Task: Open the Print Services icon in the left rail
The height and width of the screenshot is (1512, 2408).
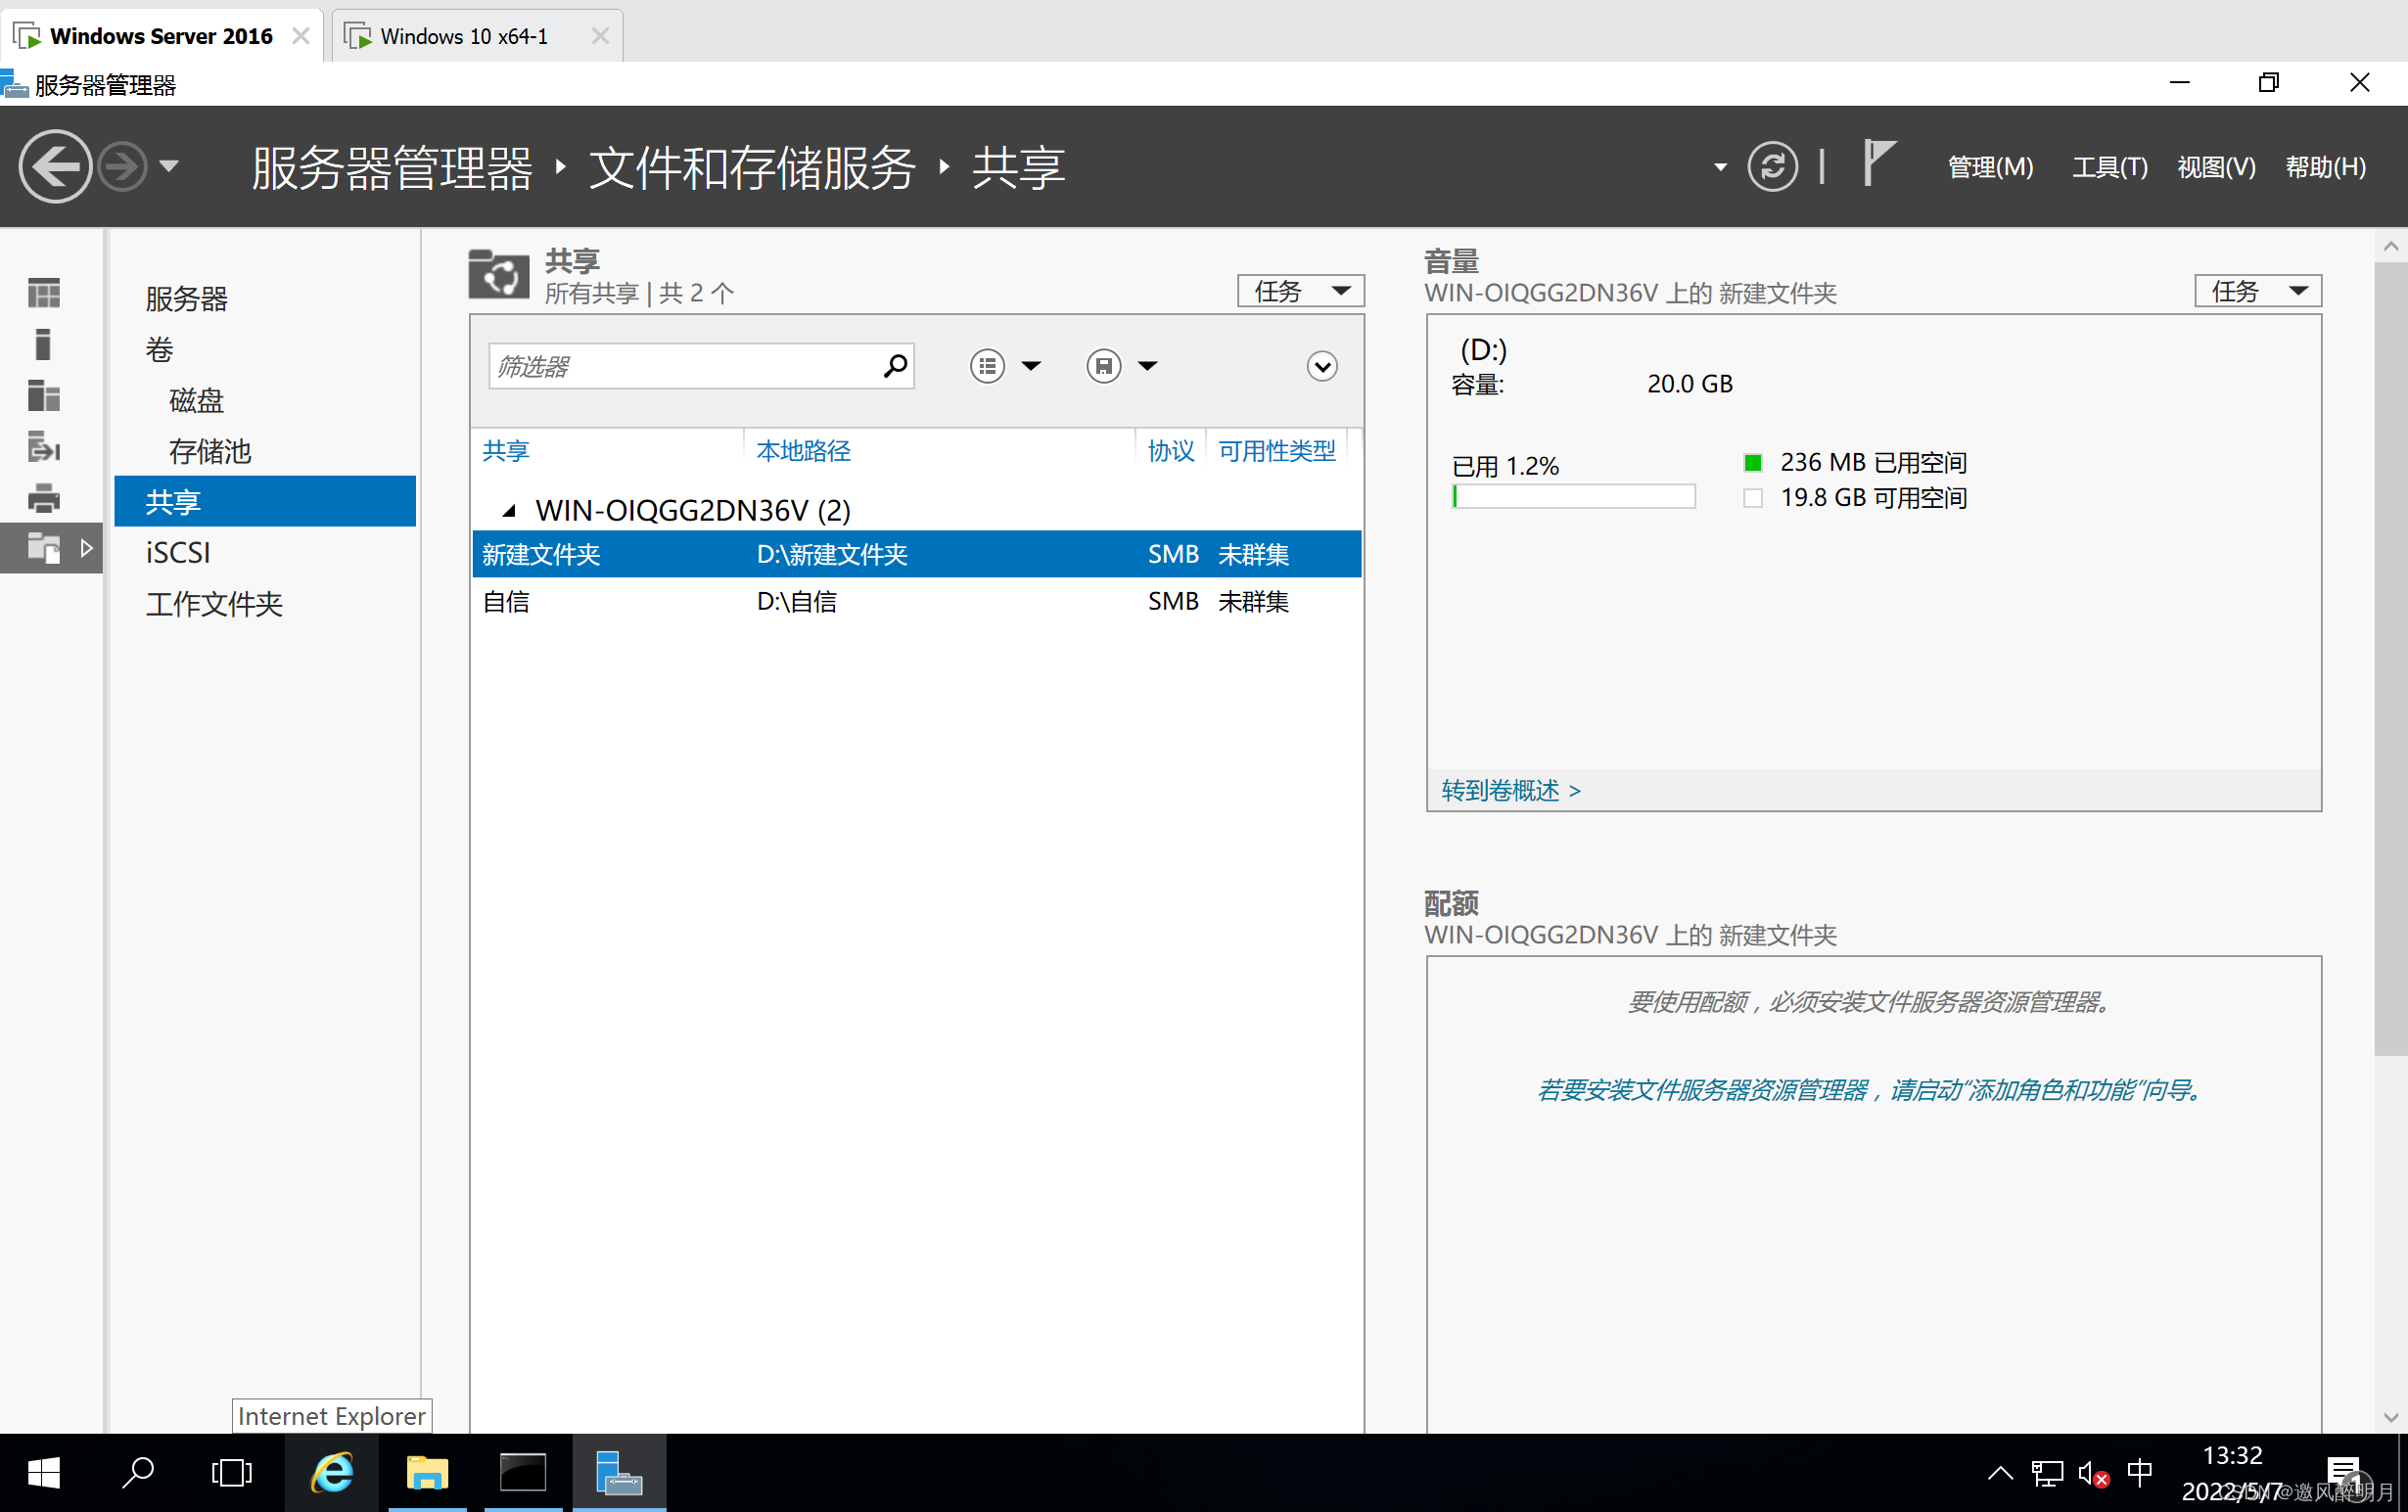Action: coord(44,497)
